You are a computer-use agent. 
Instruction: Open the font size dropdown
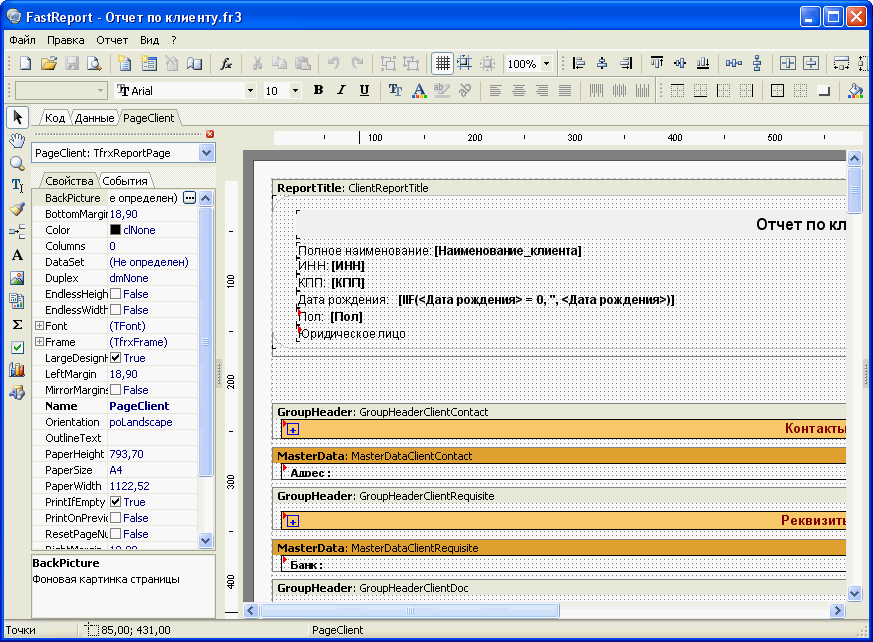pyautogui.click(x=296, y=90)
